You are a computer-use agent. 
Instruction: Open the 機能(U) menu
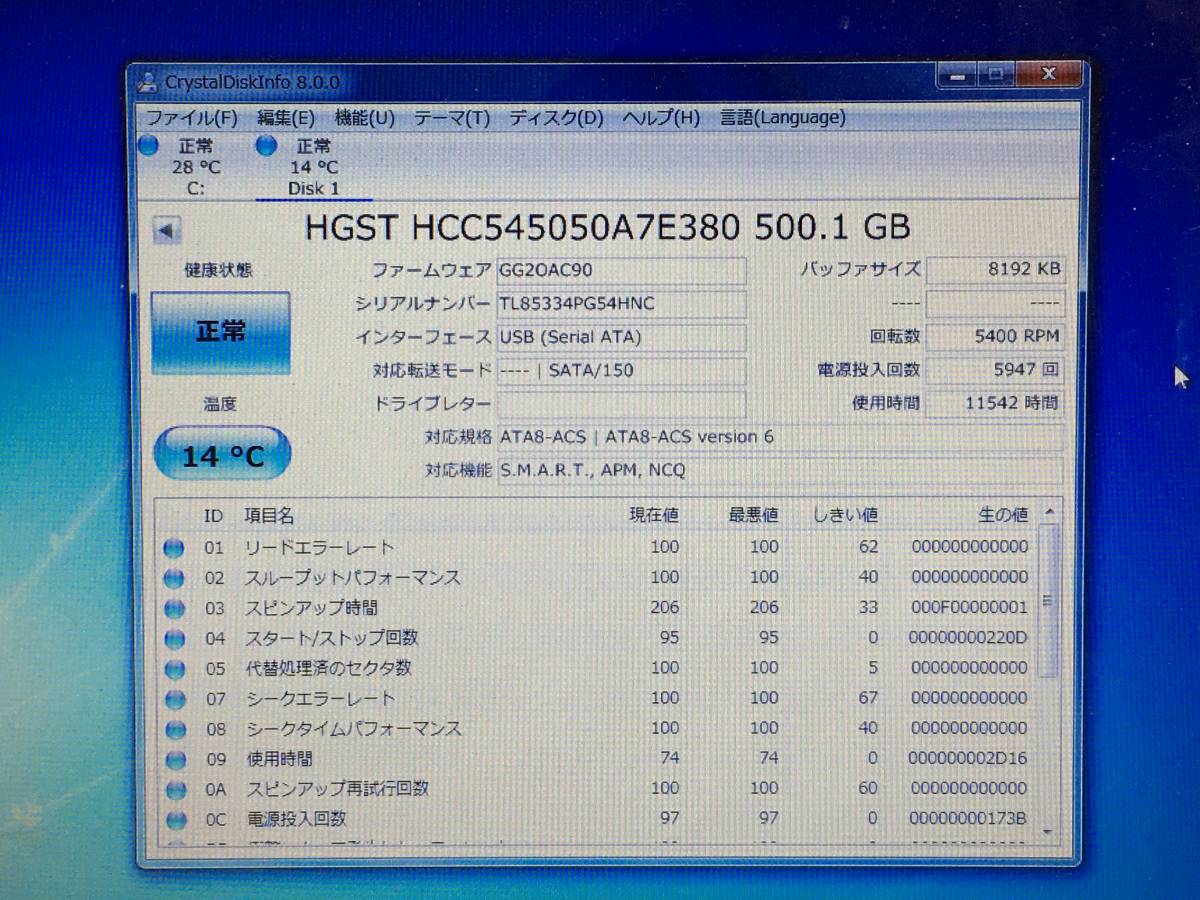(x=365, y=117)
